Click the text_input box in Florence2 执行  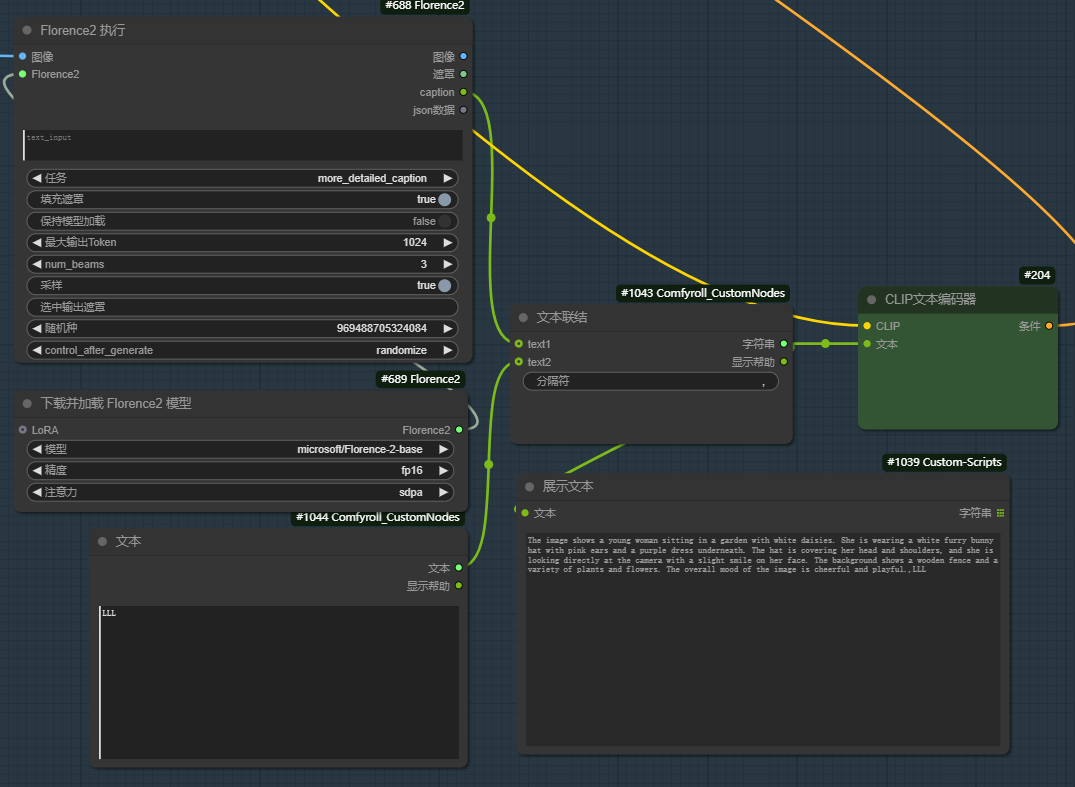[242, 146]
